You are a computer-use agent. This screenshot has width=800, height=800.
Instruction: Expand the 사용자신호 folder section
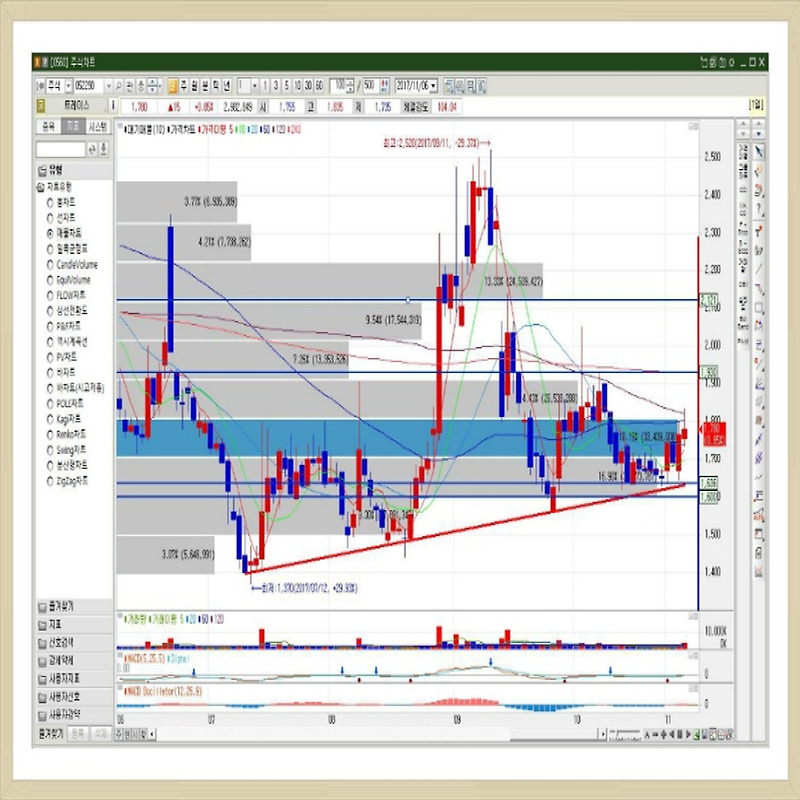74,696
